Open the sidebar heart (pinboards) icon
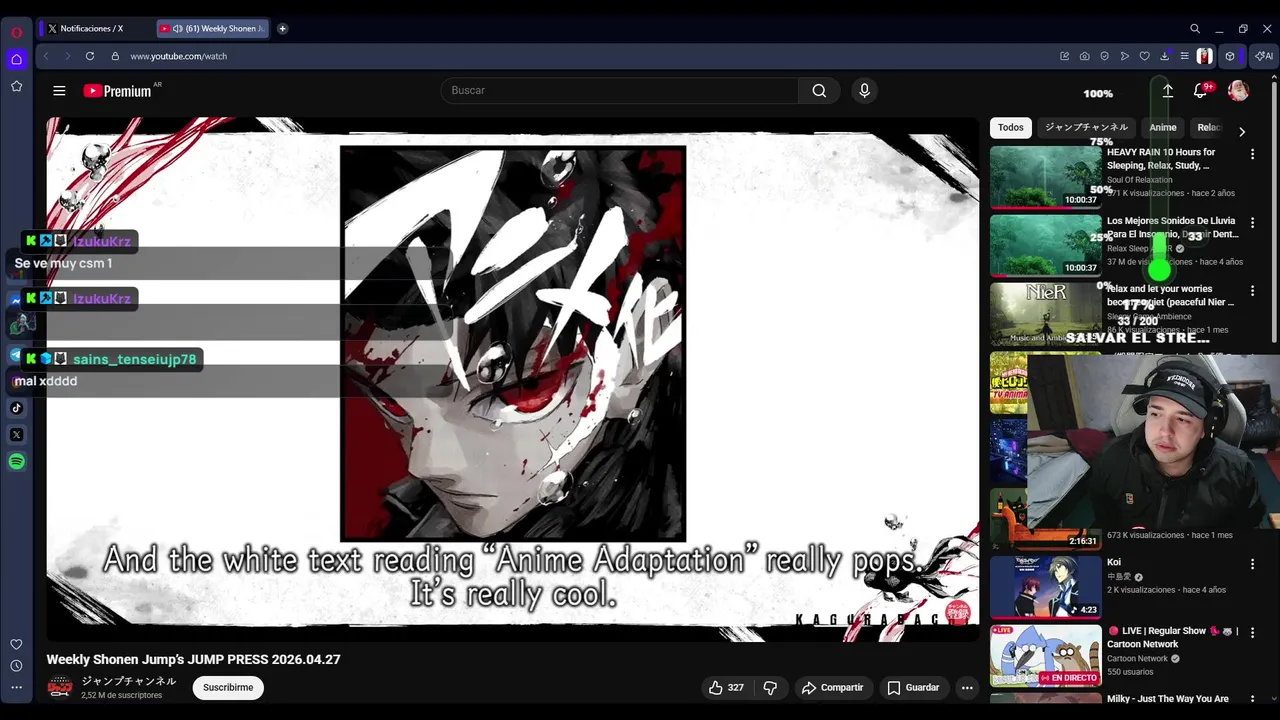 16,644
